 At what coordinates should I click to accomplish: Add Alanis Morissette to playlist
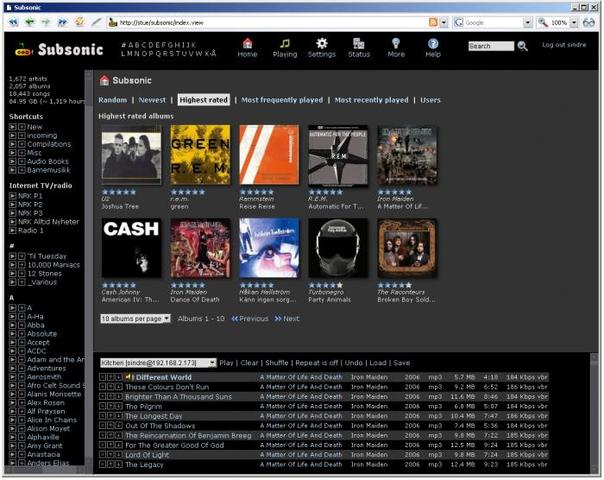point(22,394)
